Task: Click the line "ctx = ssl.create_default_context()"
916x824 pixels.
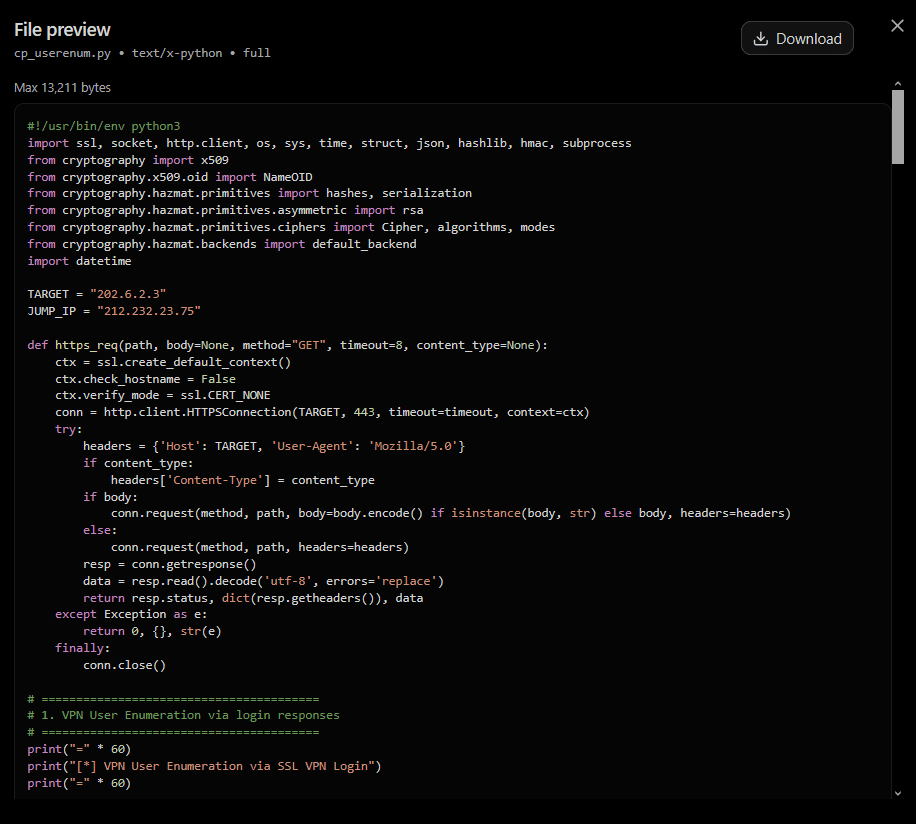Action: (173, 362)
